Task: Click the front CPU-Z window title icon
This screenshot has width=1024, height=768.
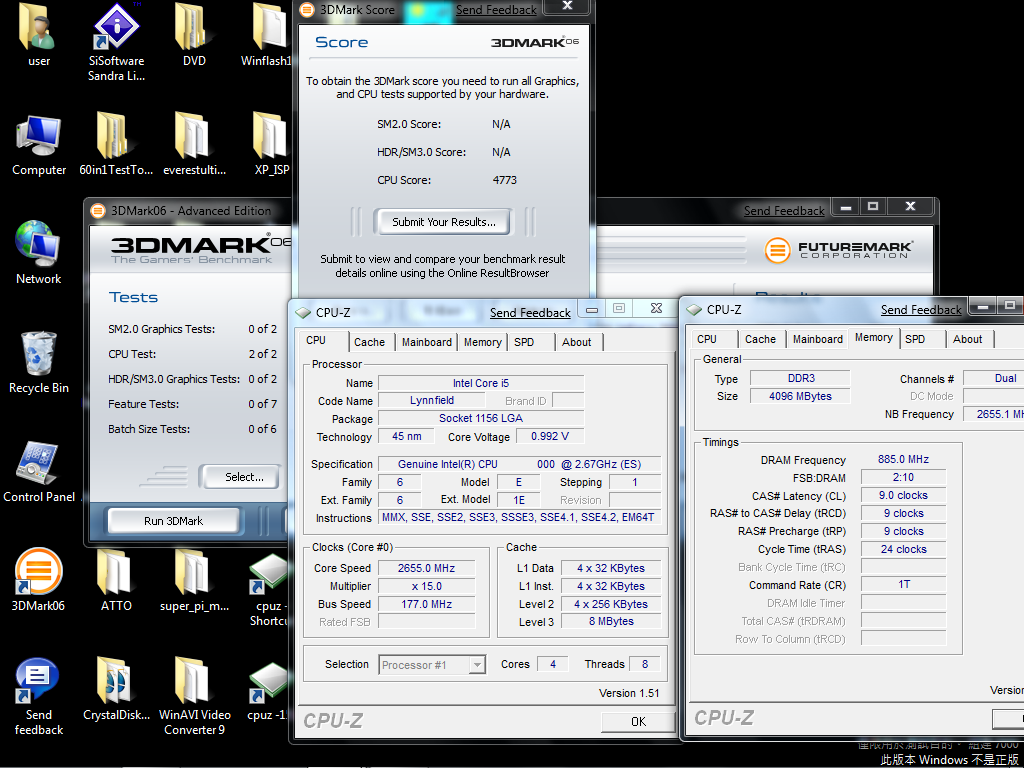Action: pos(302,312)
